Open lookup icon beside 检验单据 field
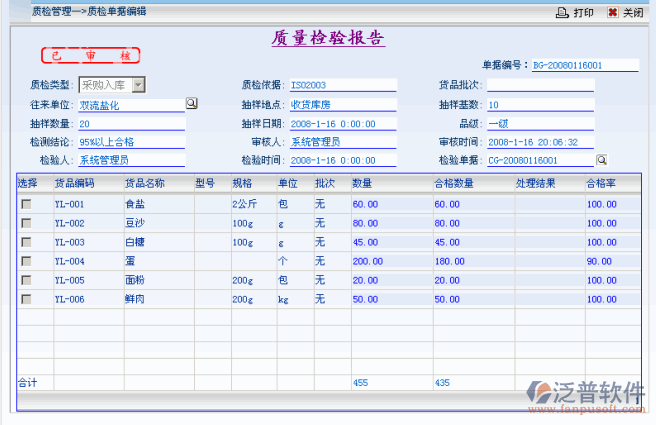 coord(602,160)
